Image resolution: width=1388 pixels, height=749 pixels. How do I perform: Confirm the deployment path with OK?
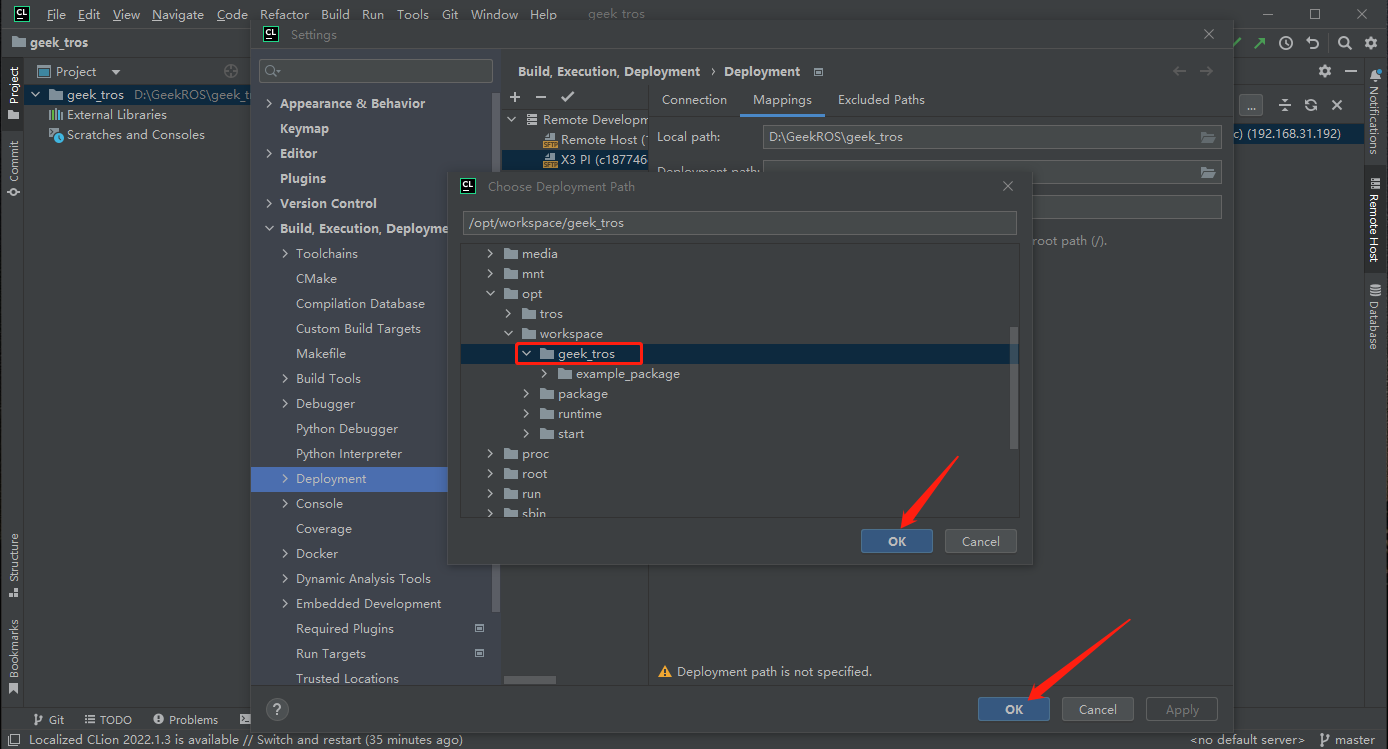click(x=897, y=541)
